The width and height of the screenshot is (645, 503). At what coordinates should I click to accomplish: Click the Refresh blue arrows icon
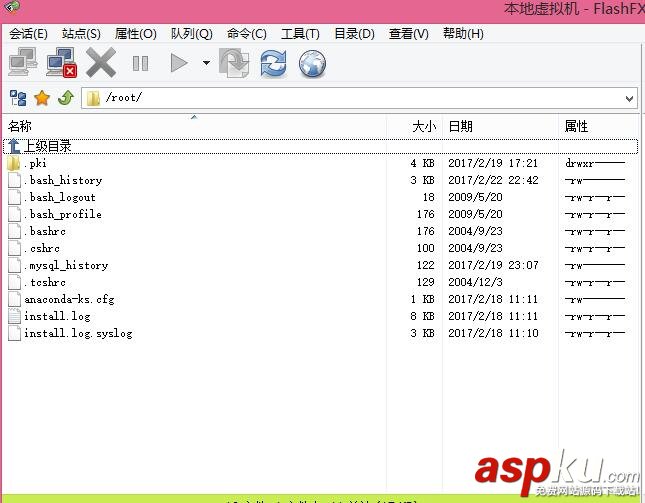pyautogui.click(x=273, y=63)
